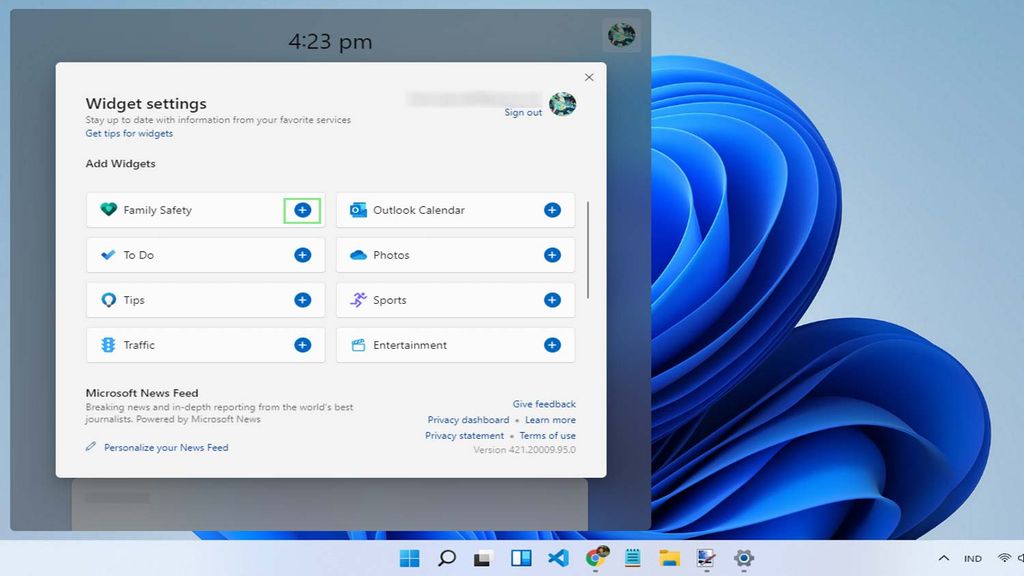The image size is (1024, 576).
Task: Click the Outlook Calendar icon
Action: (x=357, y=210)
